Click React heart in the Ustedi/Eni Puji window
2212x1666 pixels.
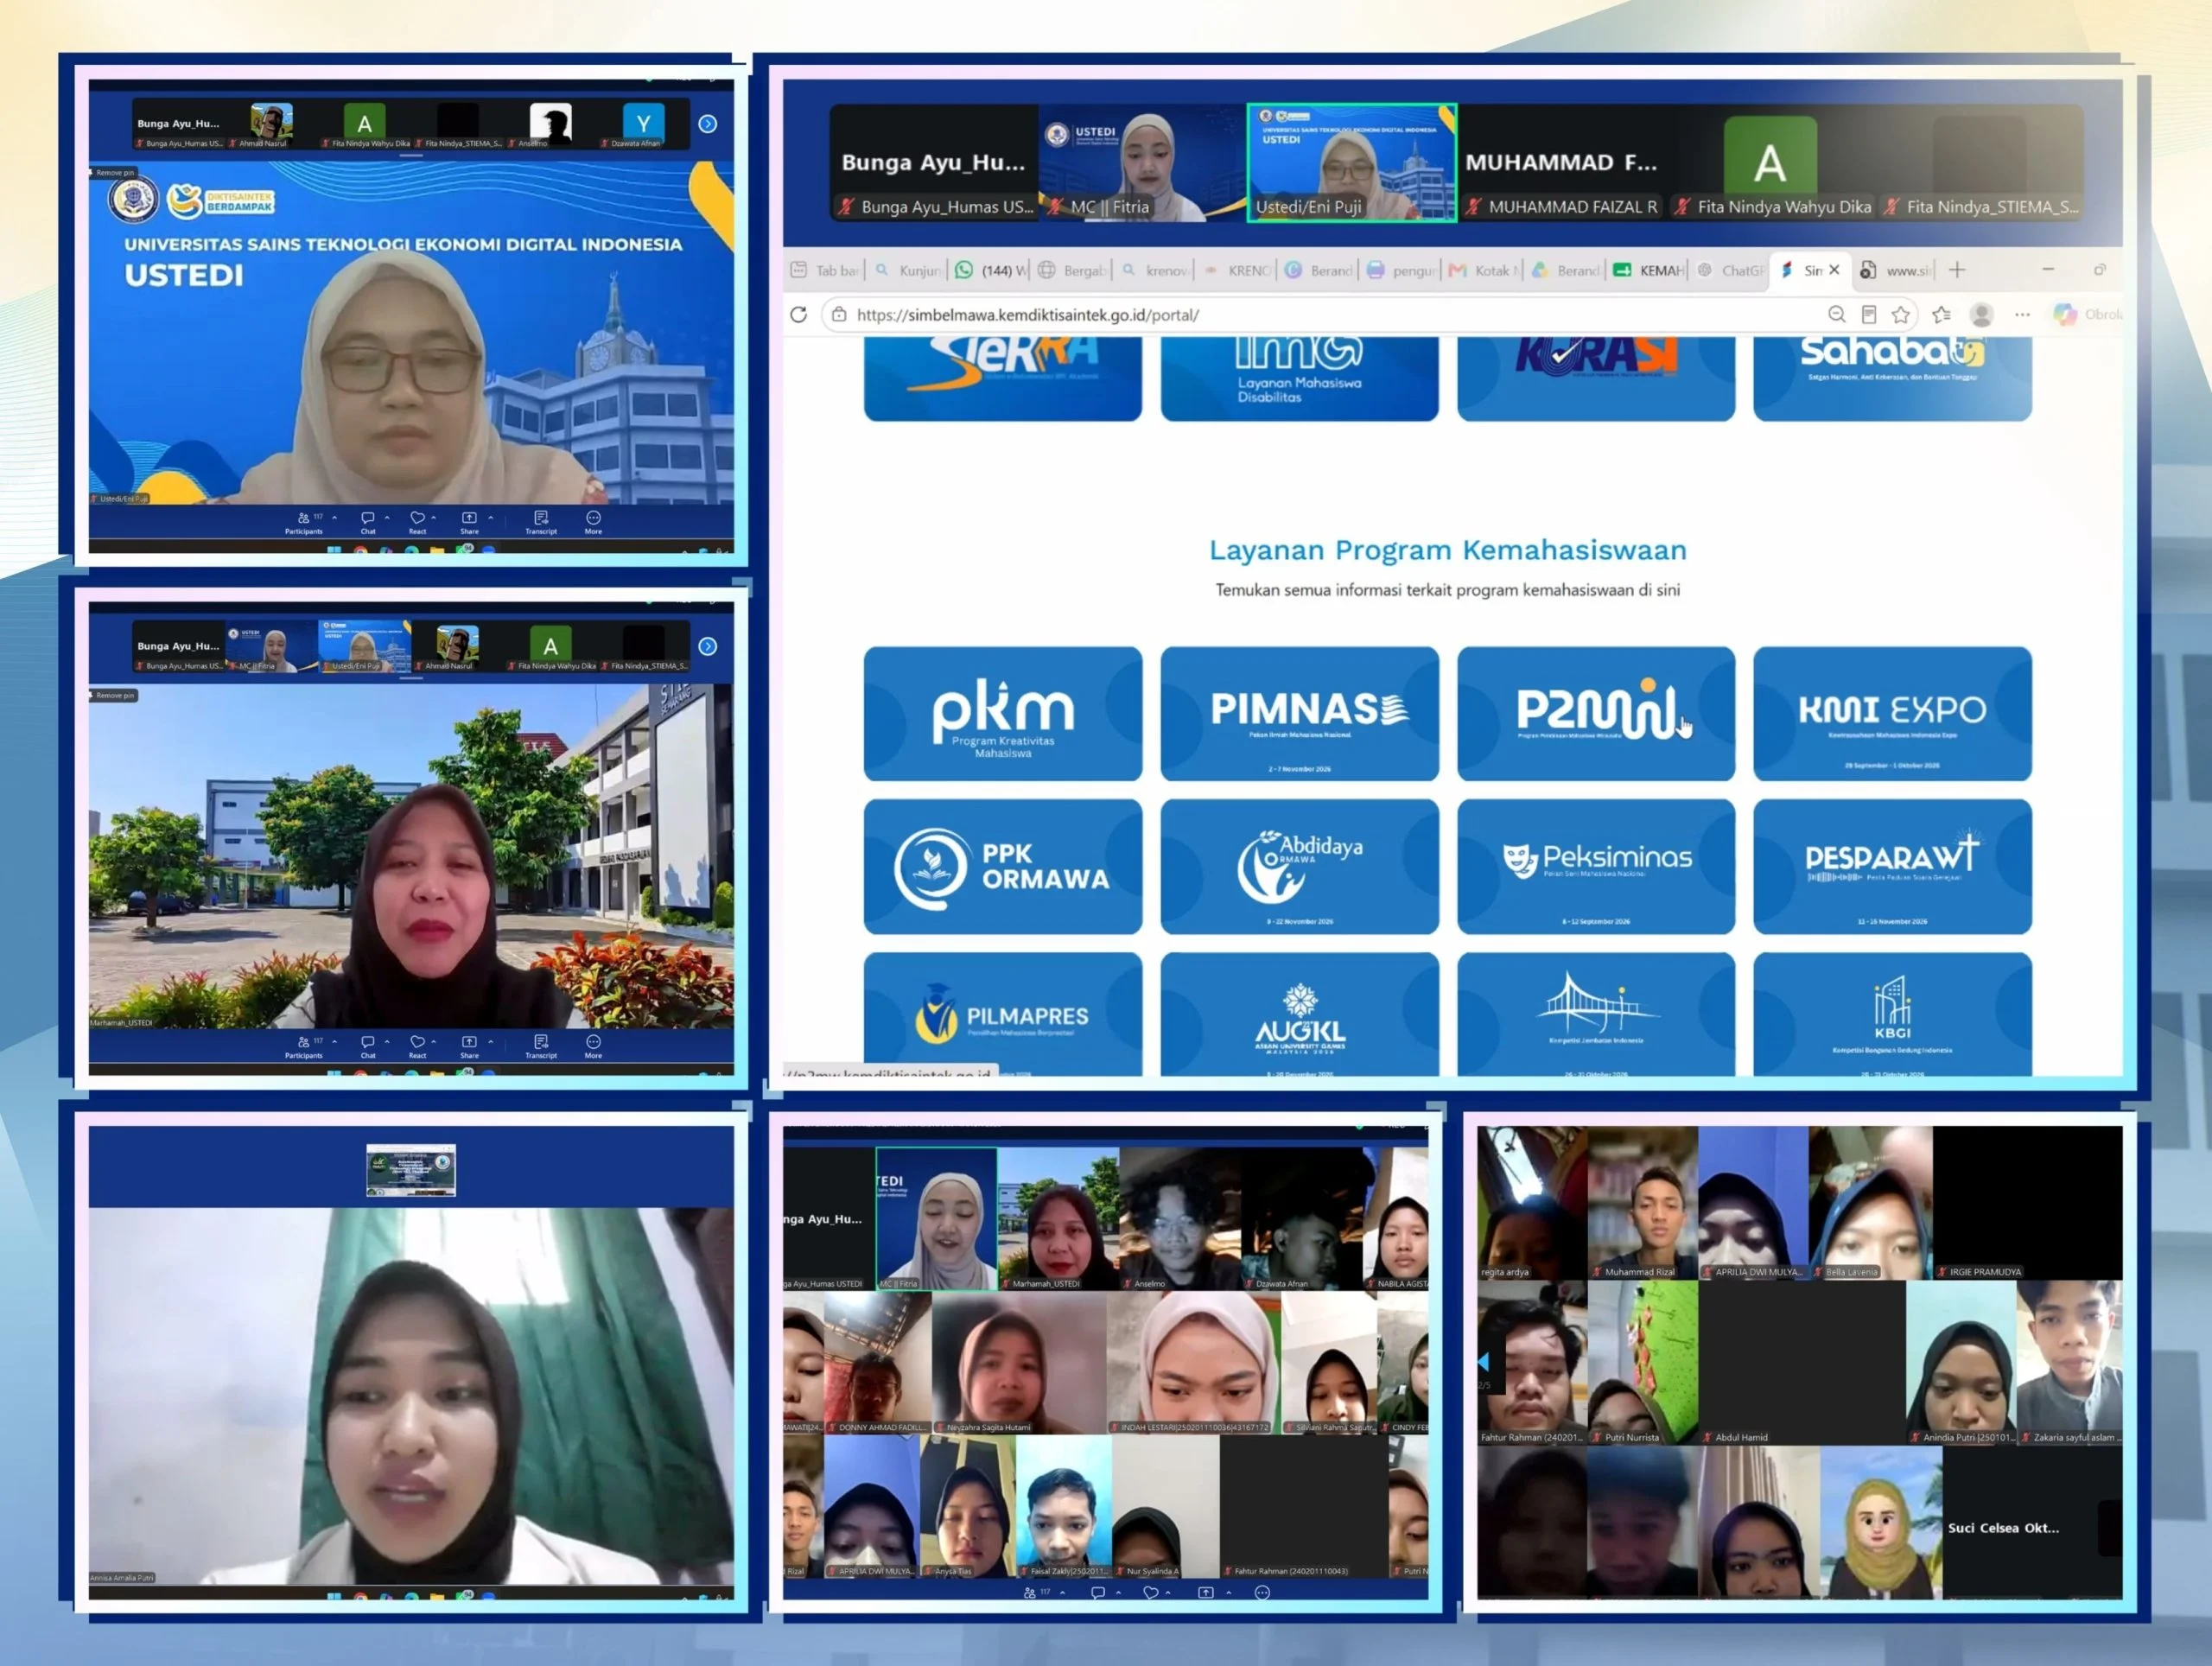pos(417,522)
